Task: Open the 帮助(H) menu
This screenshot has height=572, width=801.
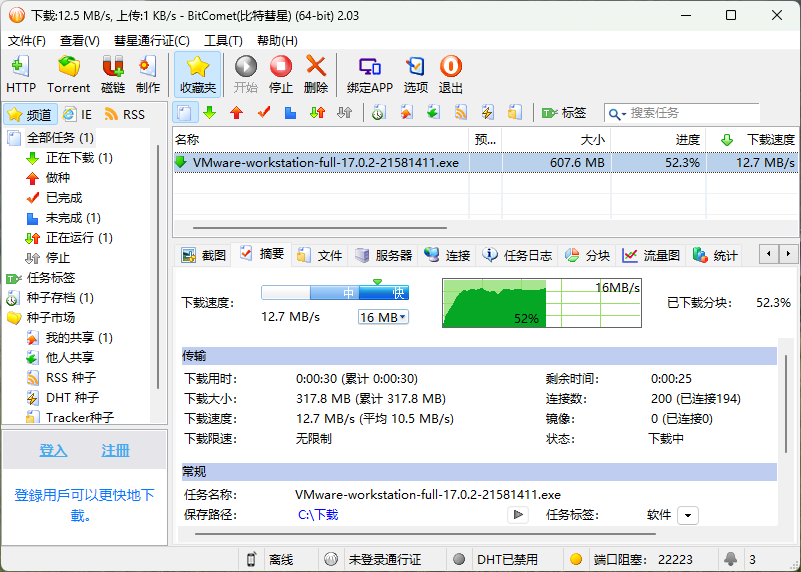Action: [277, 41]
